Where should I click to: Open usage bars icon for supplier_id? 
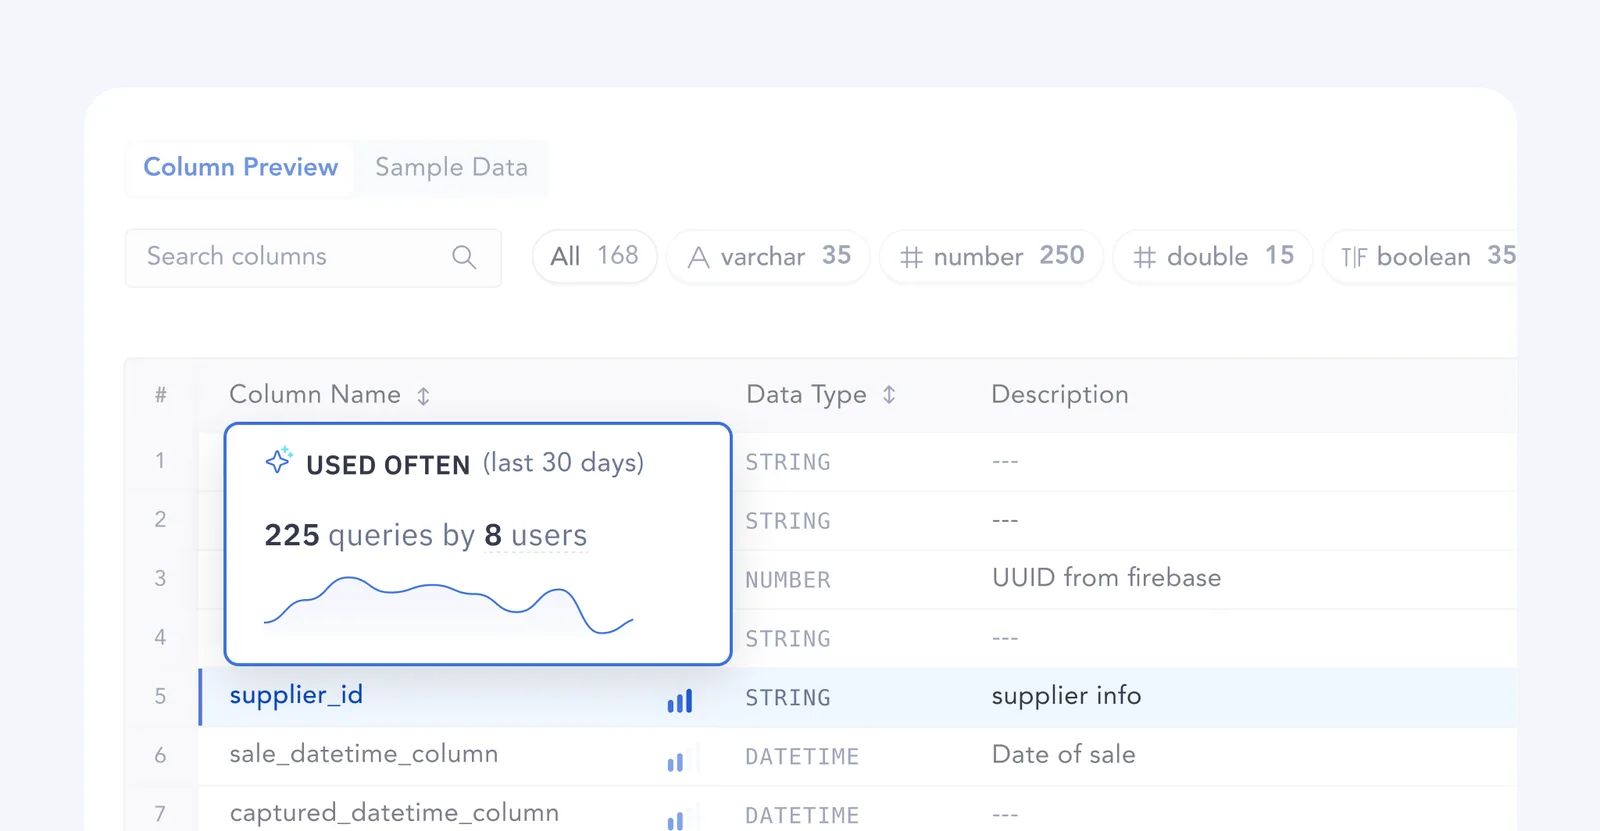click(x=680, y=701)
